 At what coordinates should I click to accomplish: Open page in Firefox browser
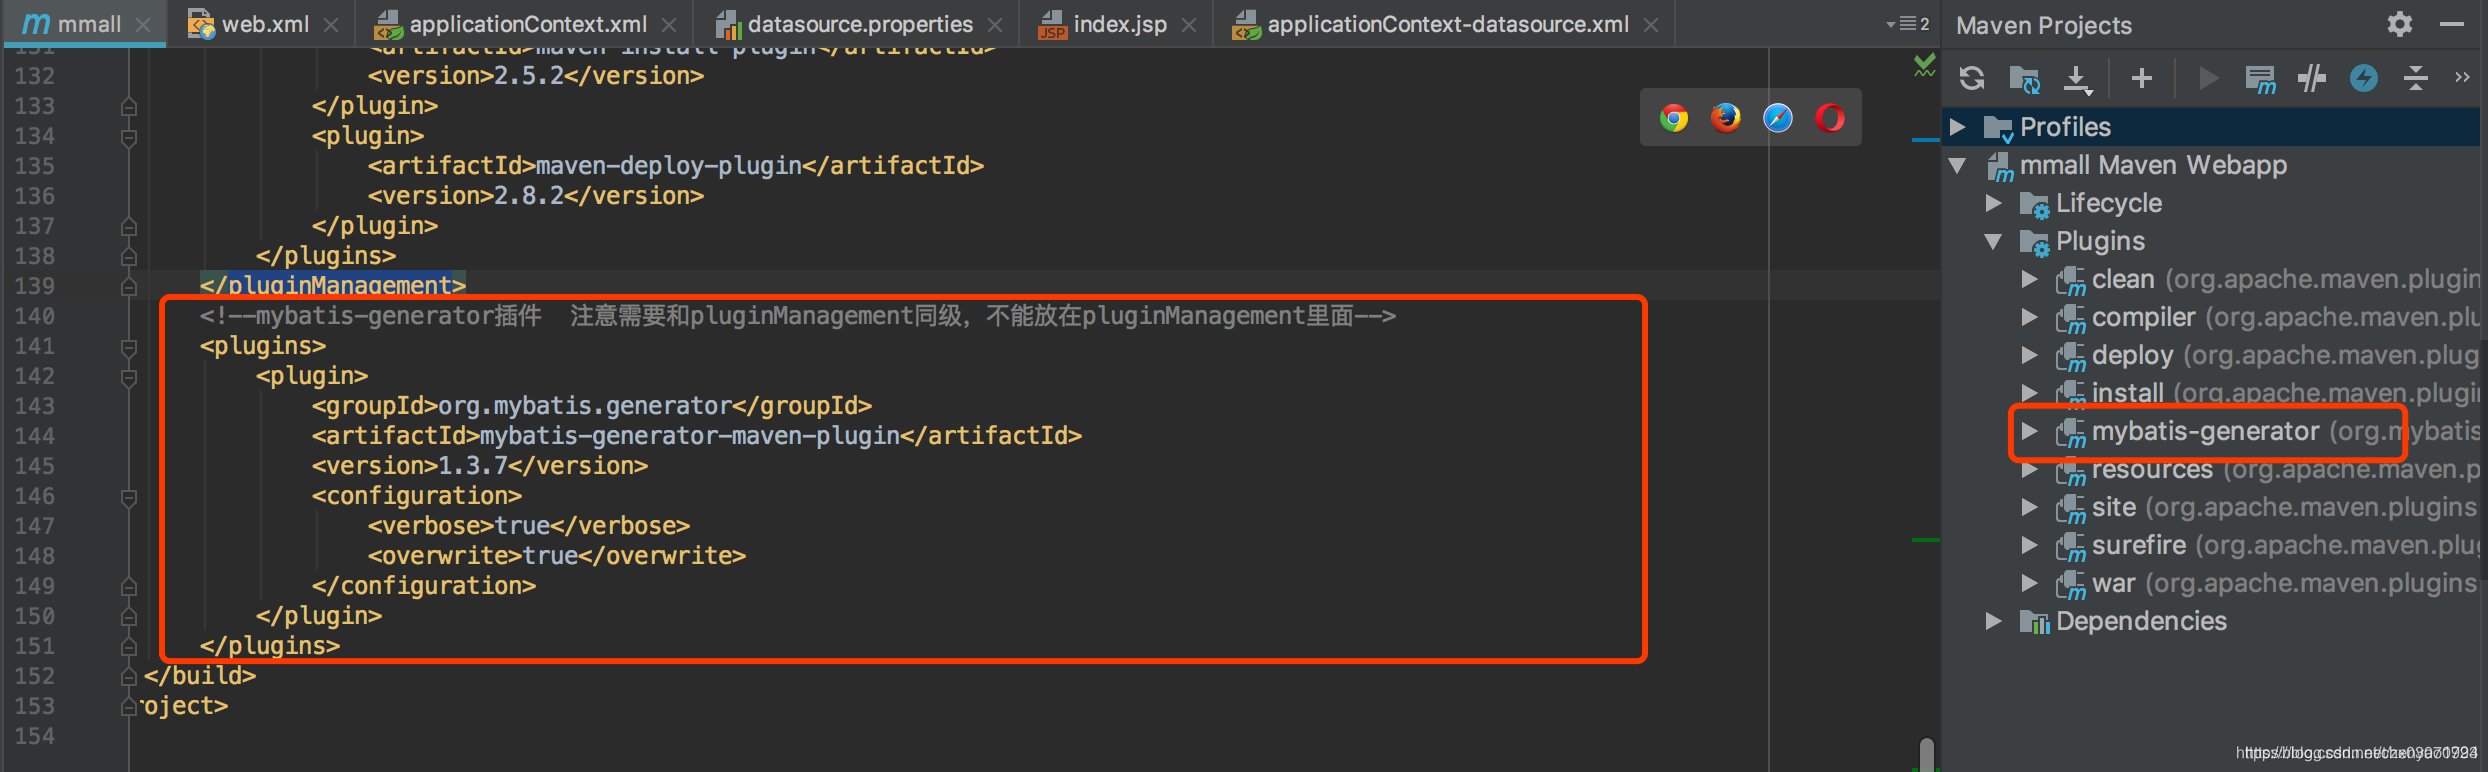[x=1726, y=118]
